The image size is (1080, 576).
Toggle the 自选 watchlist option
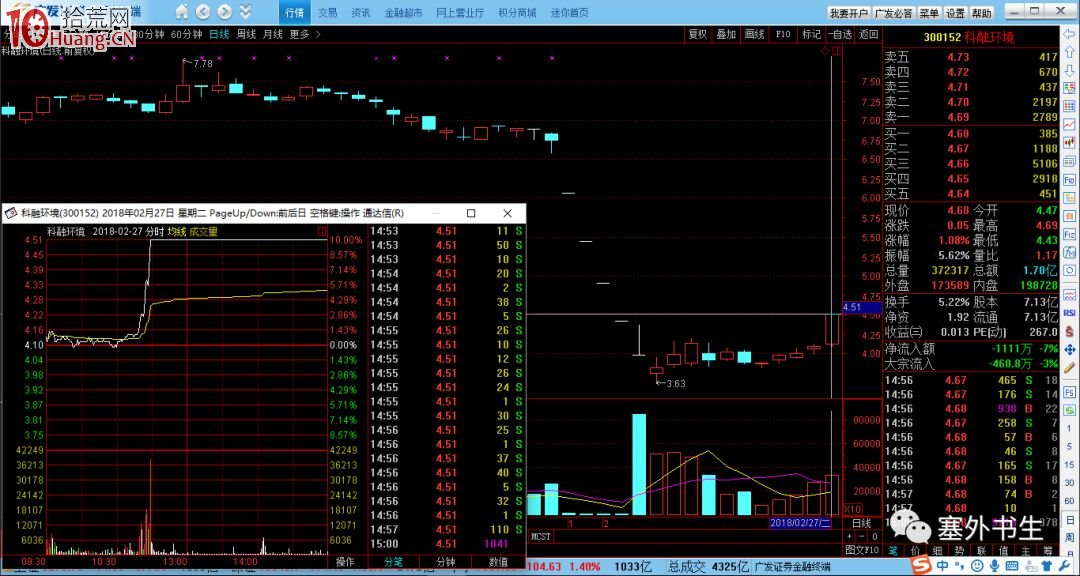pyautogui.click(x=840, y=34)
